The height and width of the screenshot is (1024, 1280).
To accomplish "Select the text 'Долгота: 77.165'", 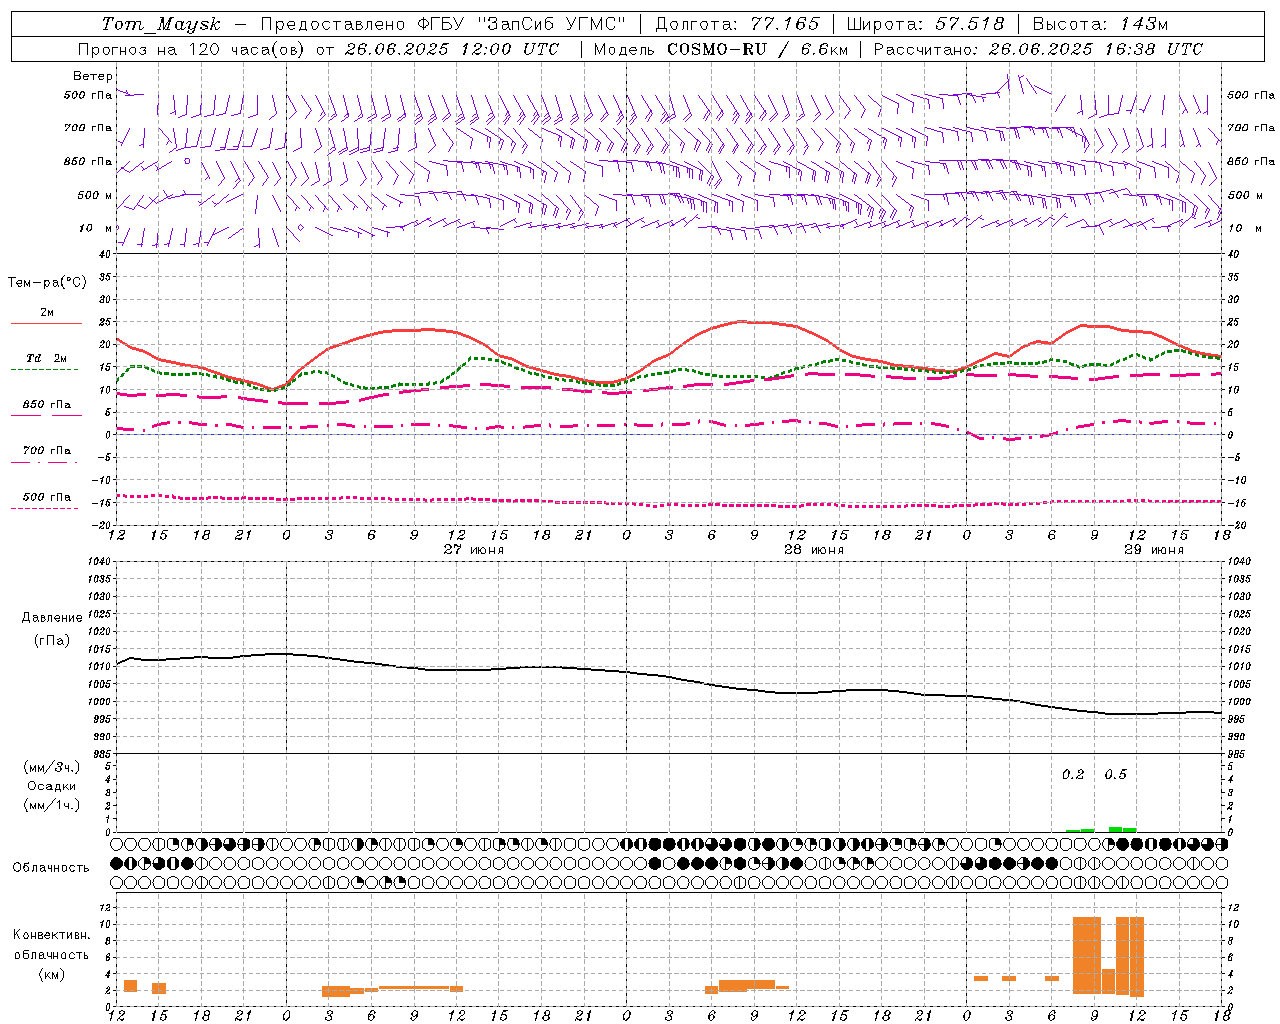I will pos(737,24).
